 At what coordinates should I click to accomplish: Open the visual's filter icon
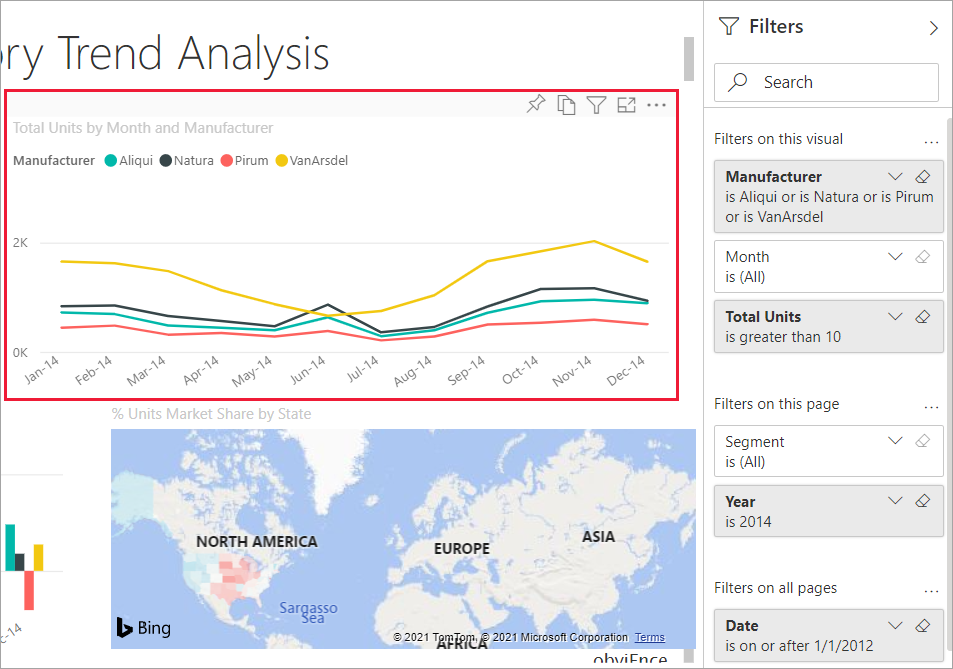pyautogui.click(x=596, y=105)
